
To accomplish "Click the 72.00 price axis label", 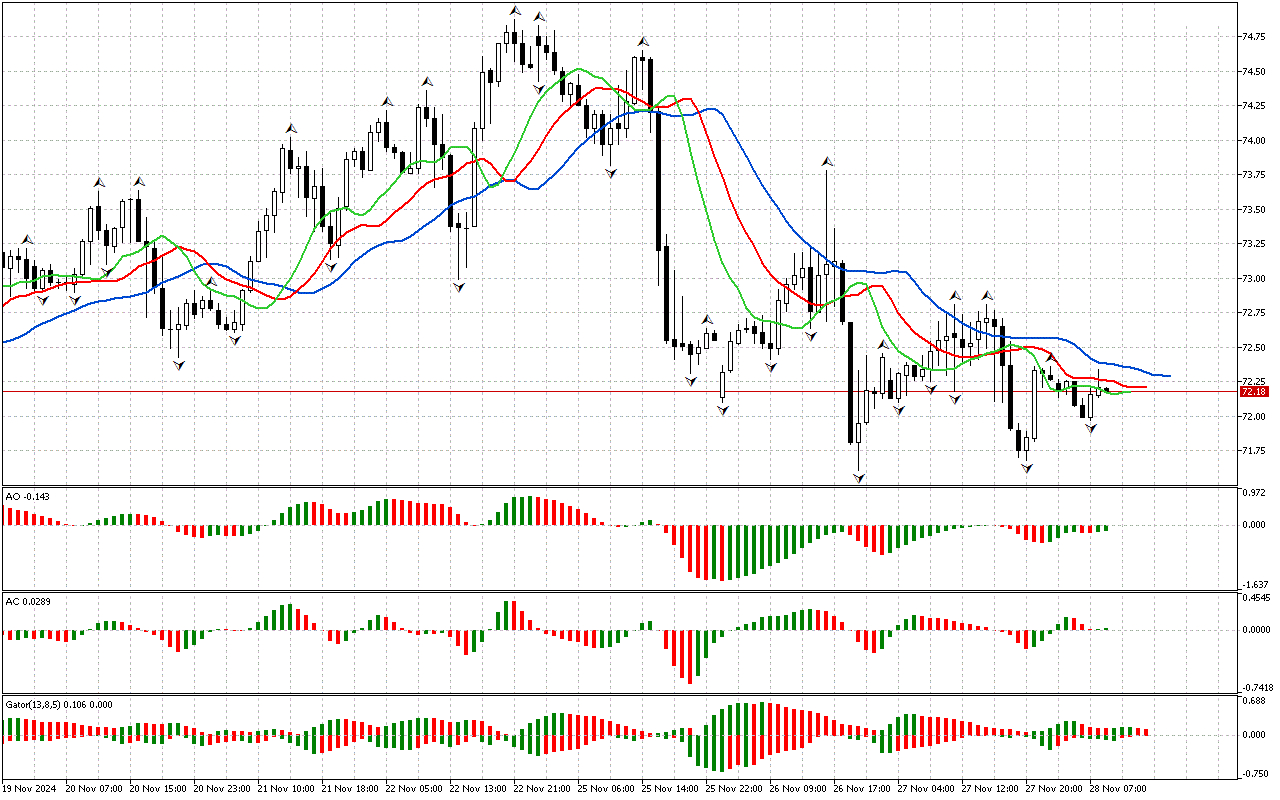I will tap(1253, 417).
